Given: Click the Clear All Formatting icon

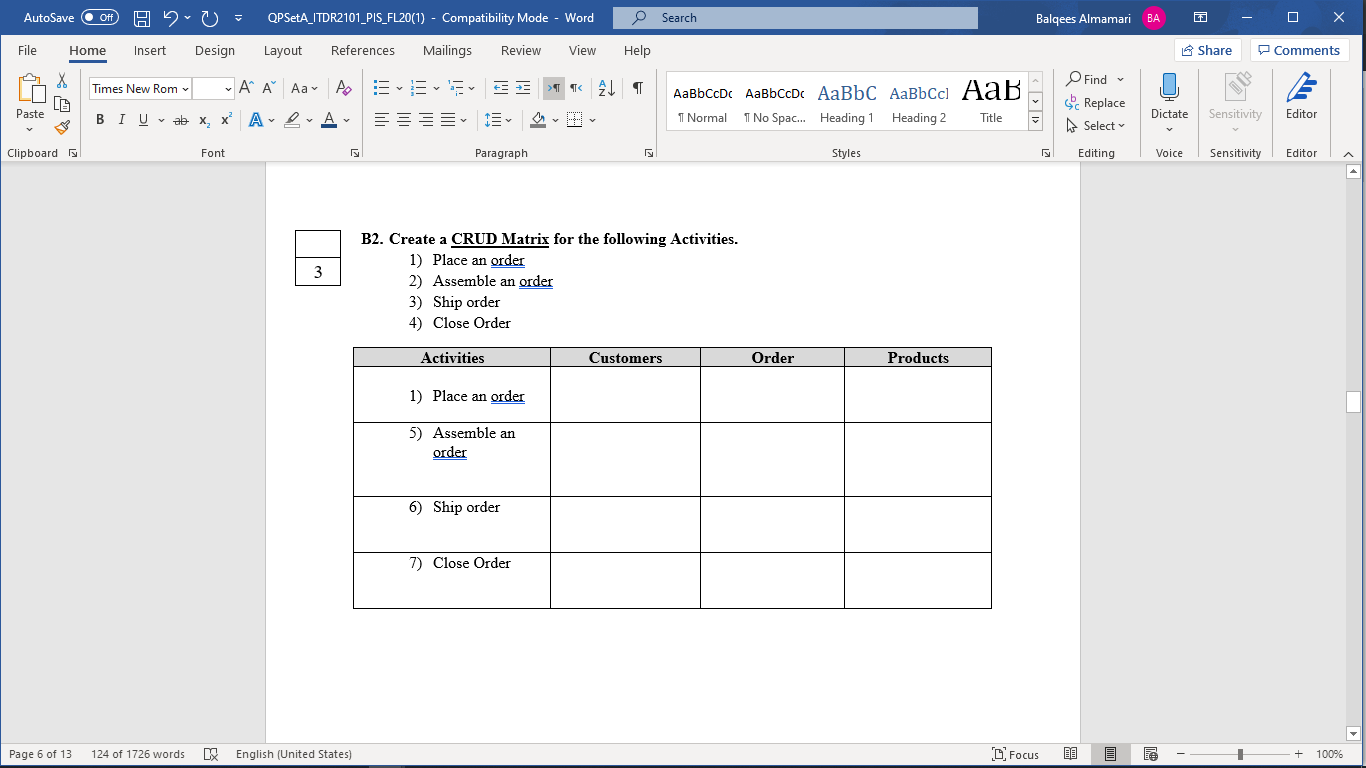Looking at the screenshot, I should point(343,88).
